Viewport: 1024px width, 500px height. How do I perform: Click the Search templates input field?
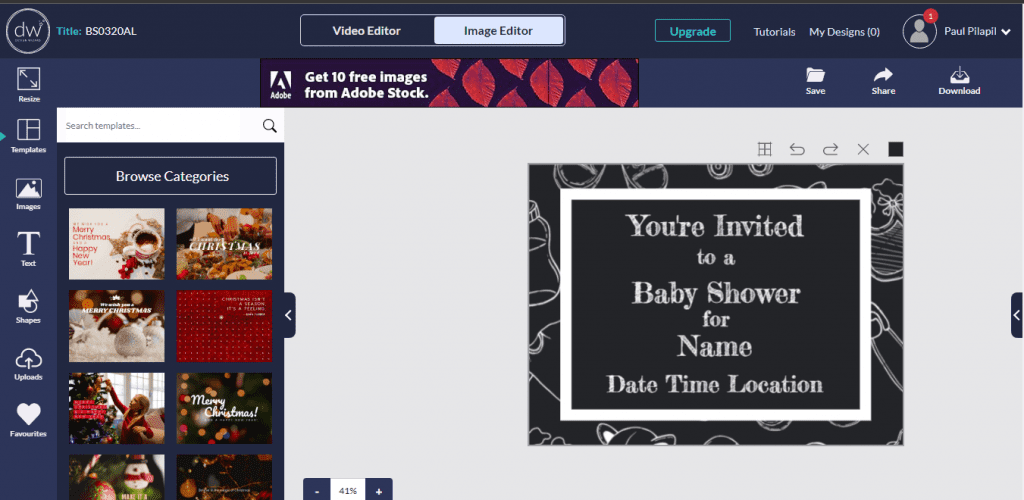pyautogui.click(x=158, y=126)
